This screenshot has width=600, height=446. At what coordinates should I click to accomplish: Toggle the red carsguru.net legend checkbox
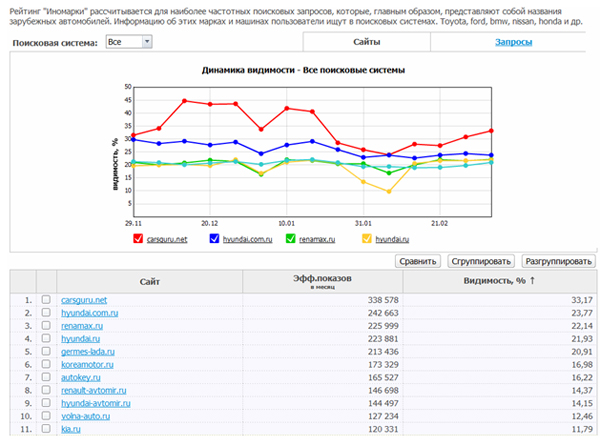(x=138, y=239)
